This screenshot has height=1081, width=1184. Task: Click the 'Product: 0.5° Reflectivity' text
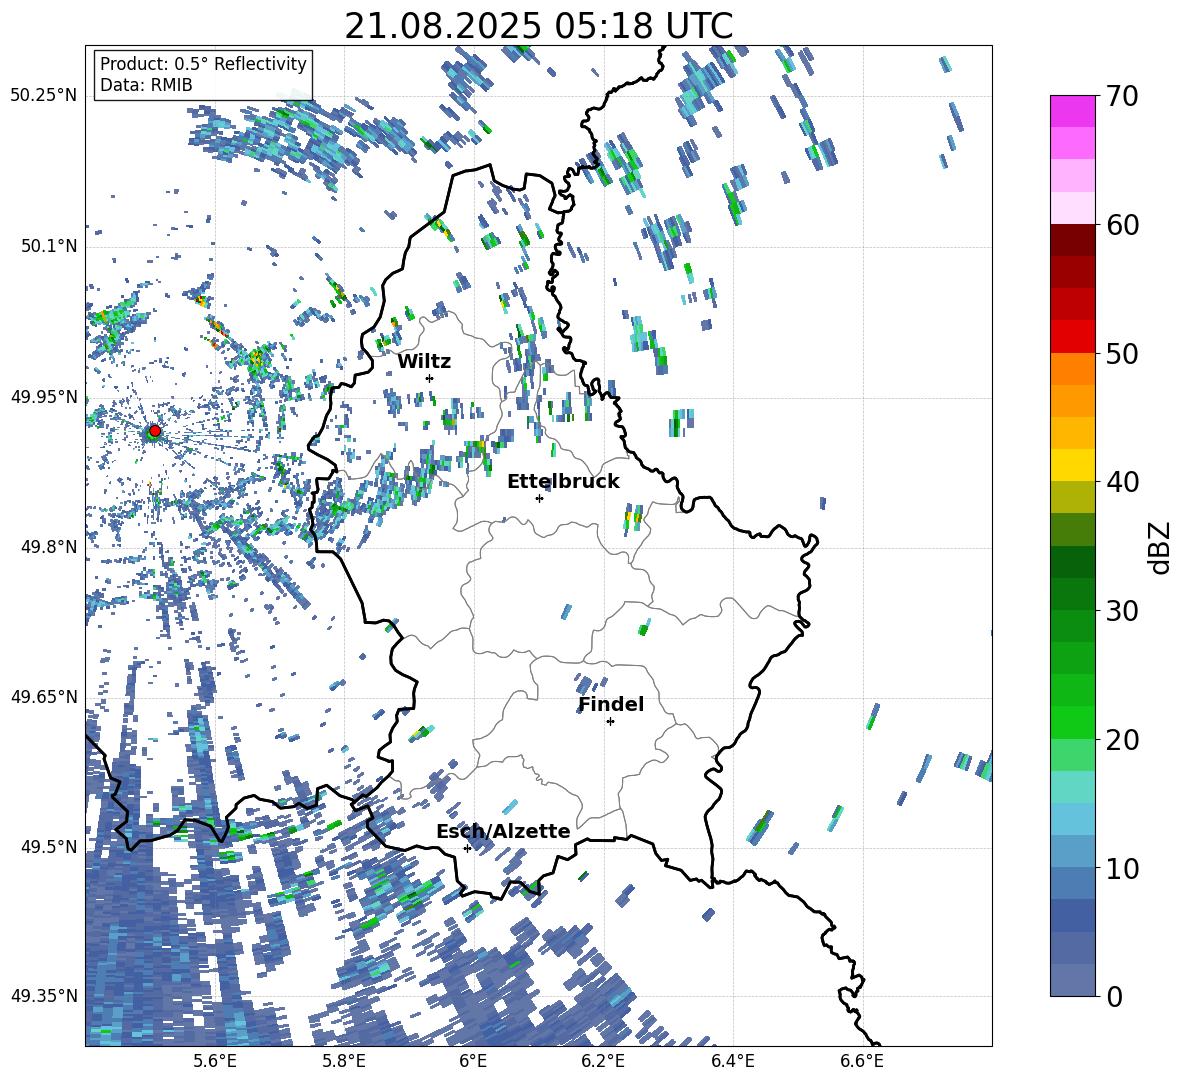203,64
